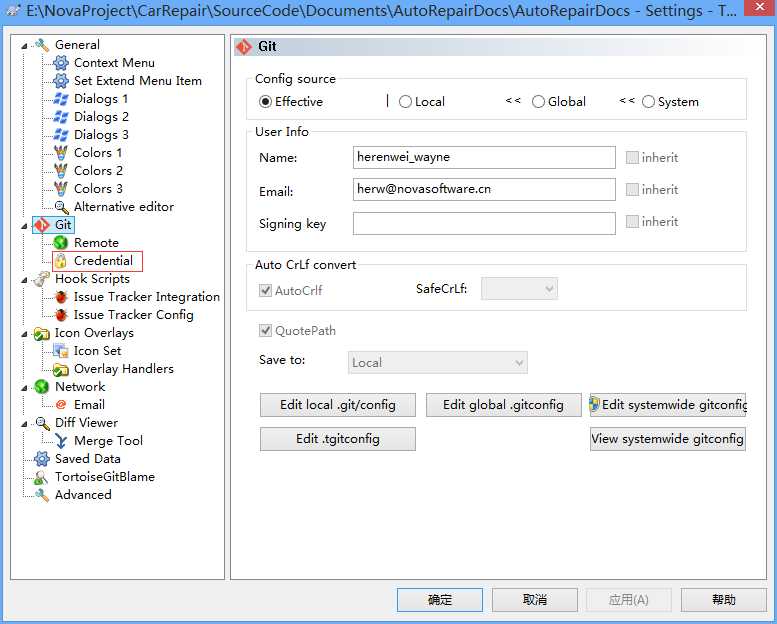This screenshot has height=624, width=777.
Task: Click the 确定 (OK) button
Action: (x=440, y=600)
